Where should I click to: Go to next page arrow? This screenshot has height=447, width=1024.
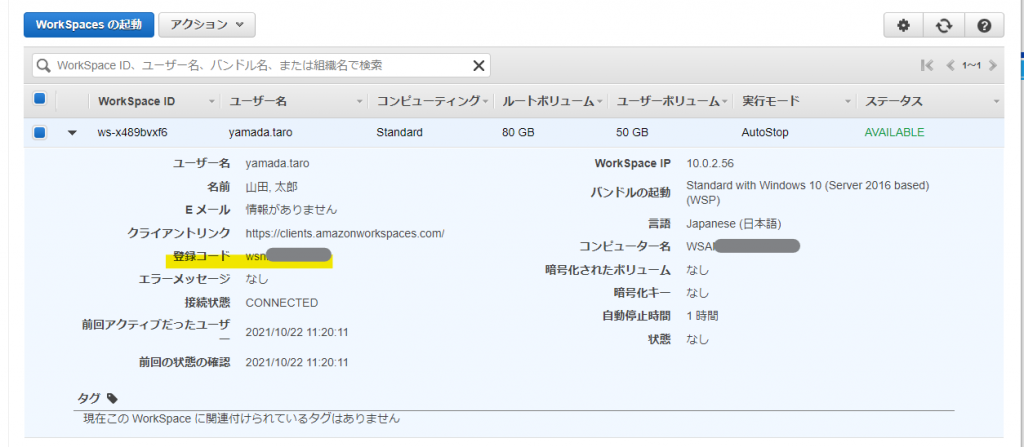[x=992, y=65]
